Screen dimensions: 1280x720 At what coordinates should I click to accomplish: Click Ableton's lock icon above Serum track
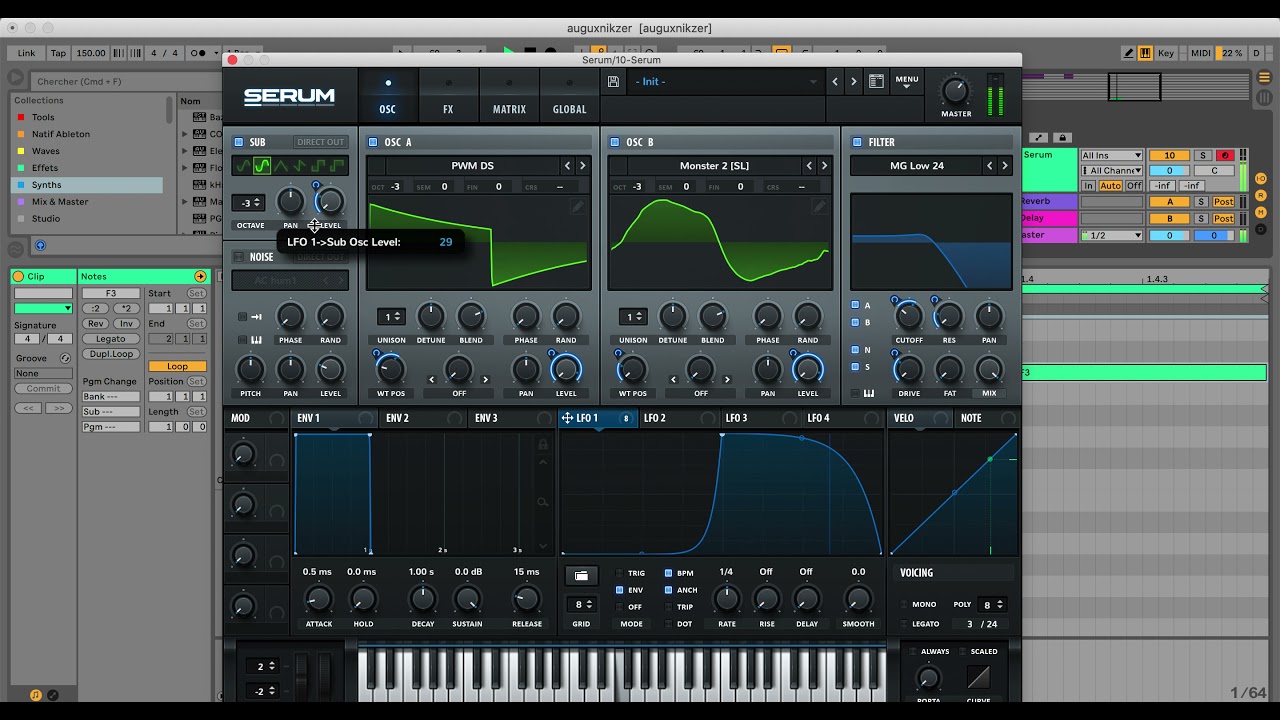click(x=1063, y=138)
